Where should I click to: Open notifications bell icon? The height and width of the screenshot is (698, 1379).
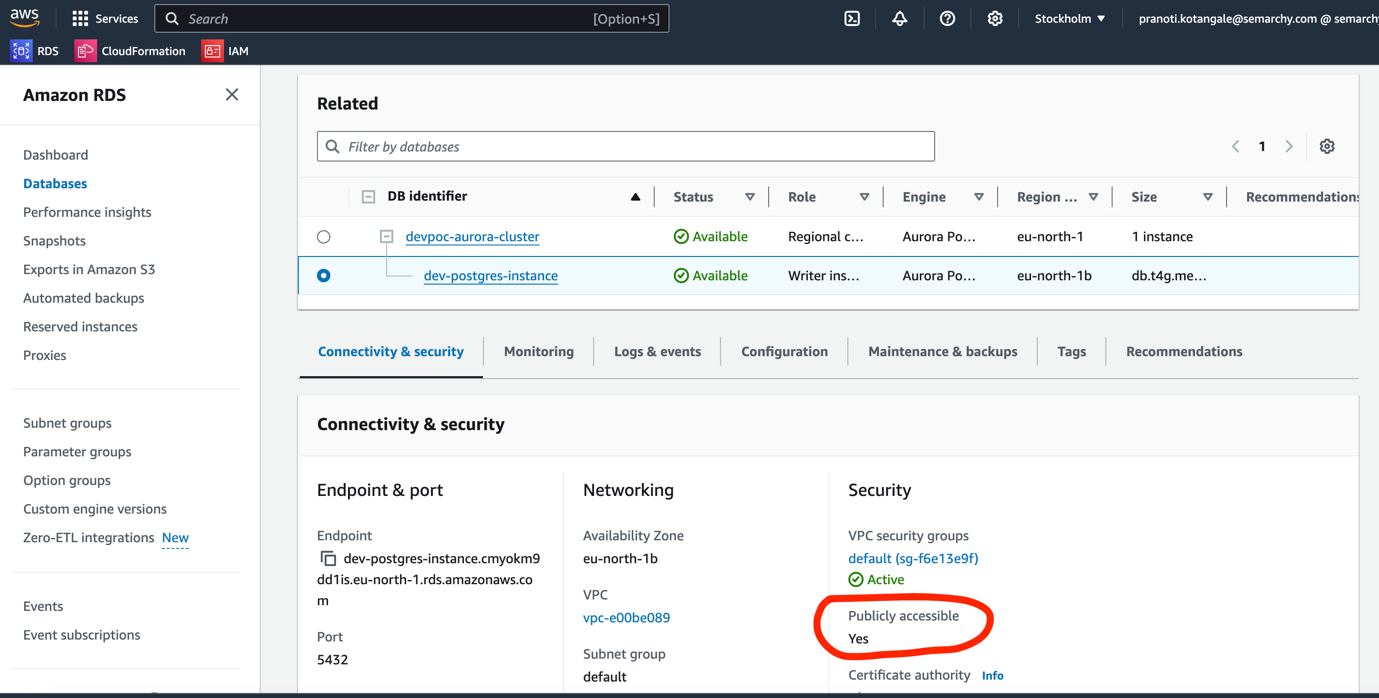point(900,18)
